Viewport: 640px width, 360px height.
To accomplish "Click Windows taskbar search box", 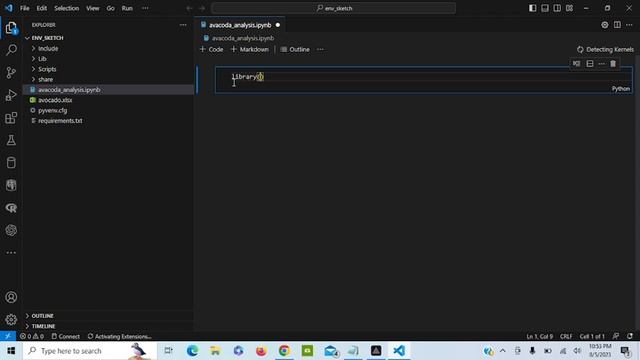I will (90, 351).
